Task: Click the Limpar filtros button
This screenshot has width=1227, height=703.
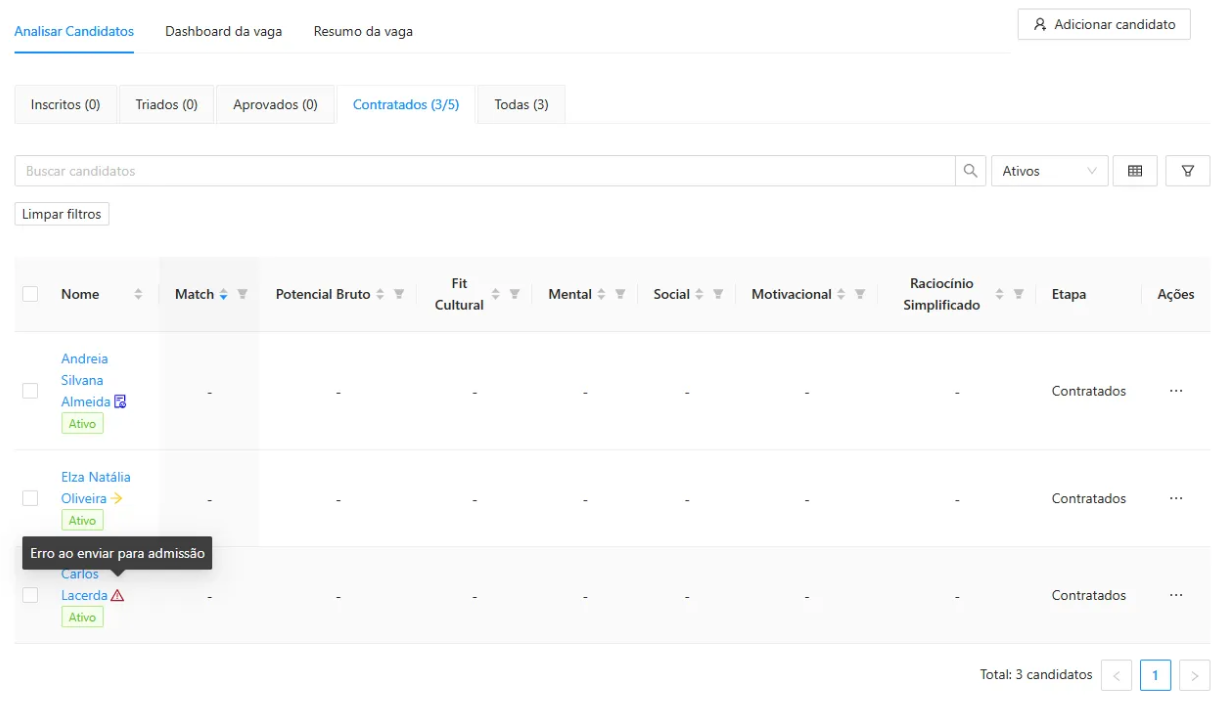Action: point(62,214)
